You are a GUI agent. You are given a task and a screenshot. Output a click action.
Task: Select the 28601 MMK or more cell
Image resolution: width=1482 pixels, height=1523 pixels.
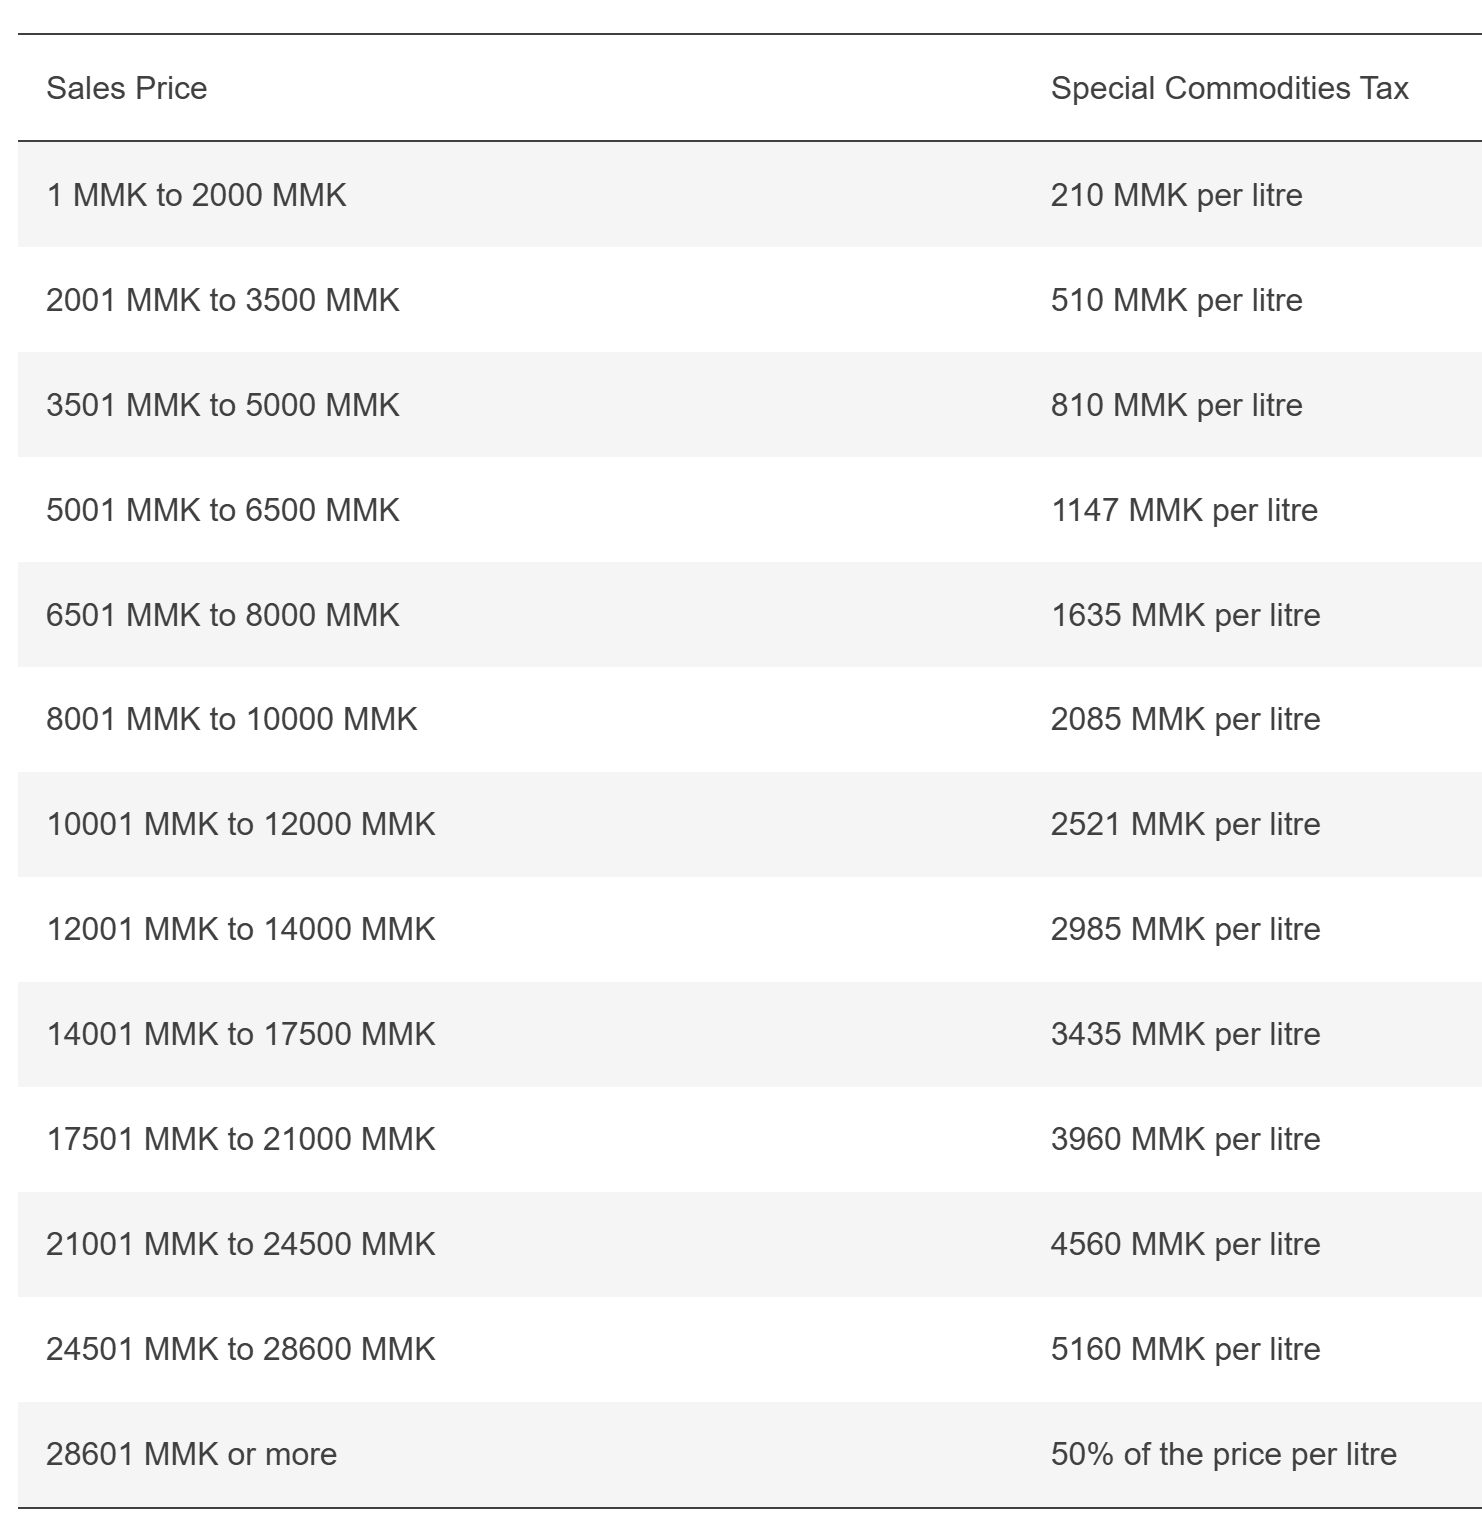click(191, 1454)
